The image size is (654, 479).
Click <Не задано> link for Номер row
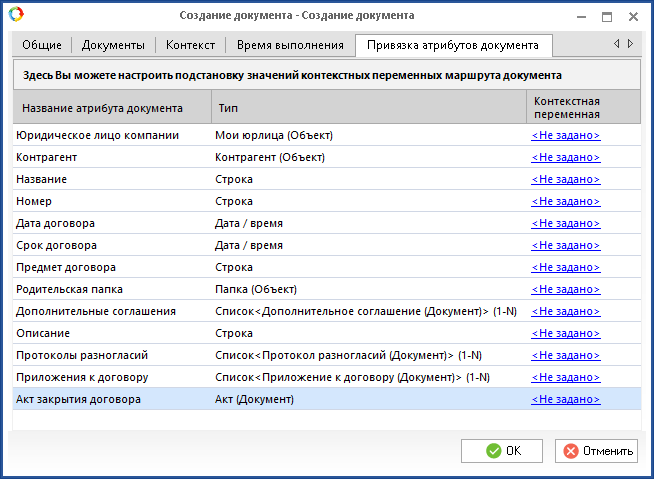point(565,201)
